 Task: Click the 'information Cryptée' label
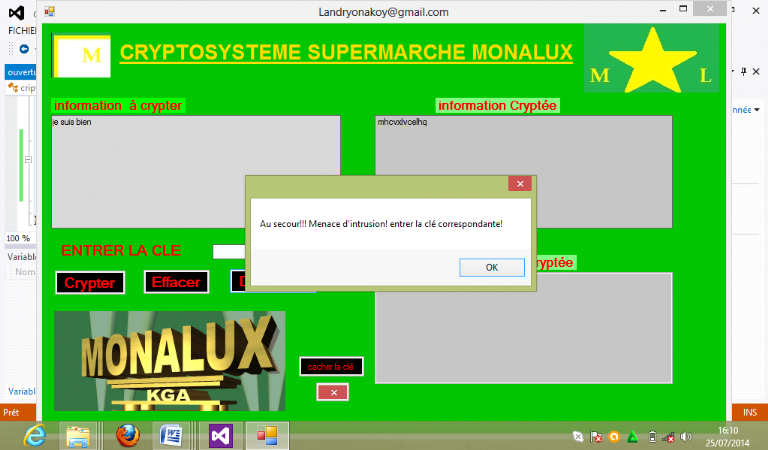497,106
